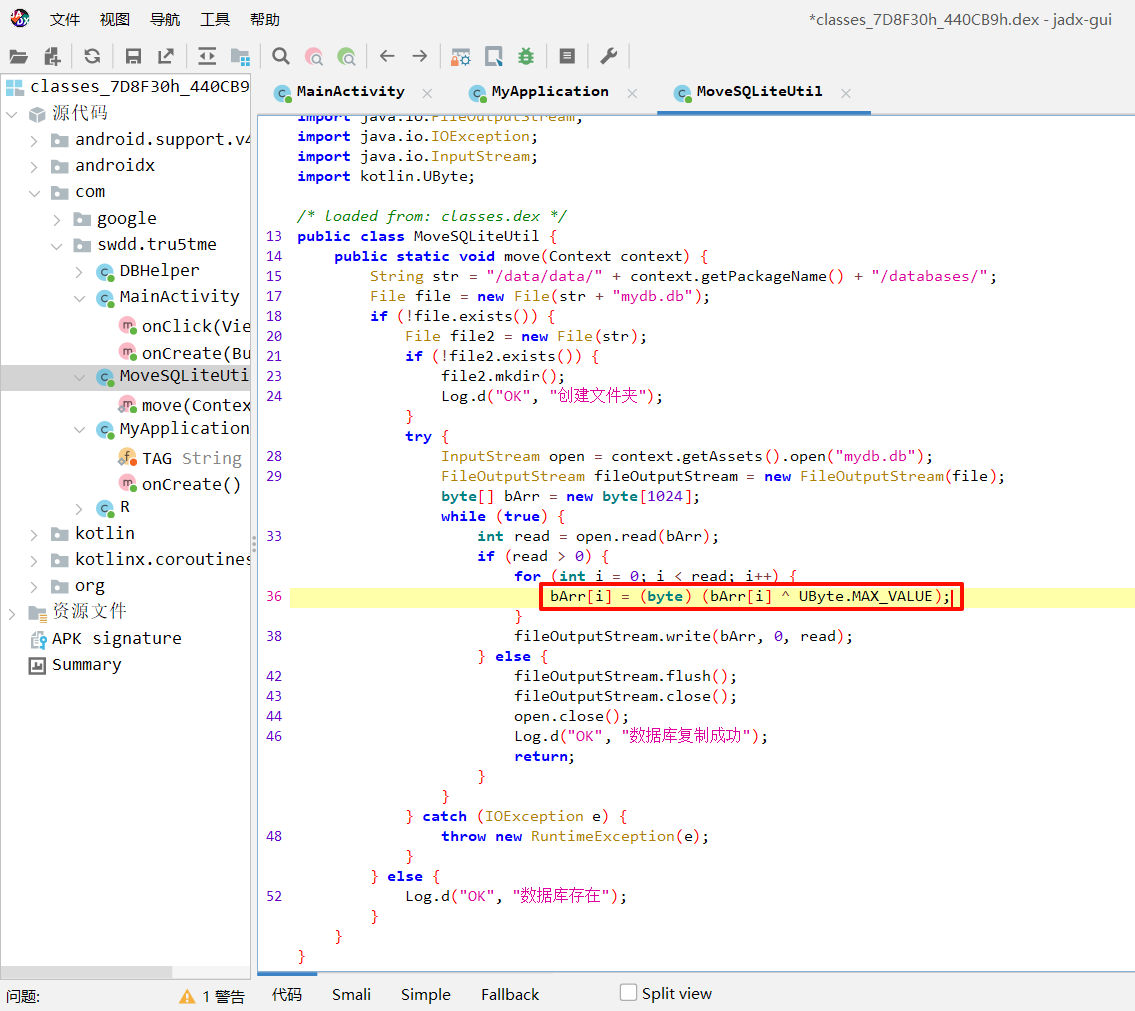Expand the androidx package
1135x1011 pixels.
[x=34, y=166]
